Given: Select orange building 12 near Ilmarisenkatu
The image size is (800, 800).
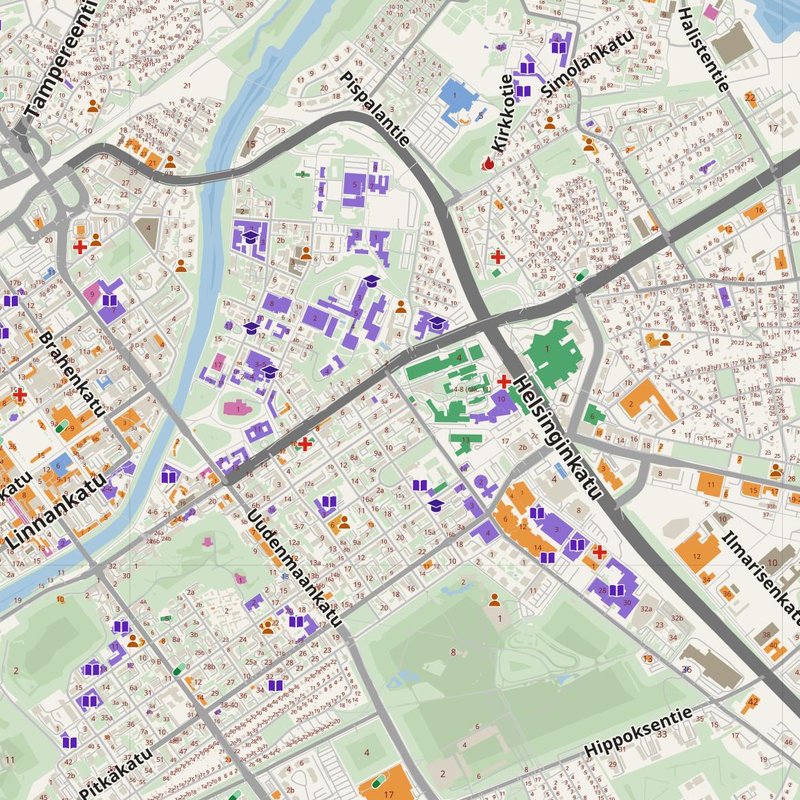Looking at the screenshot, I should point(697,553).
